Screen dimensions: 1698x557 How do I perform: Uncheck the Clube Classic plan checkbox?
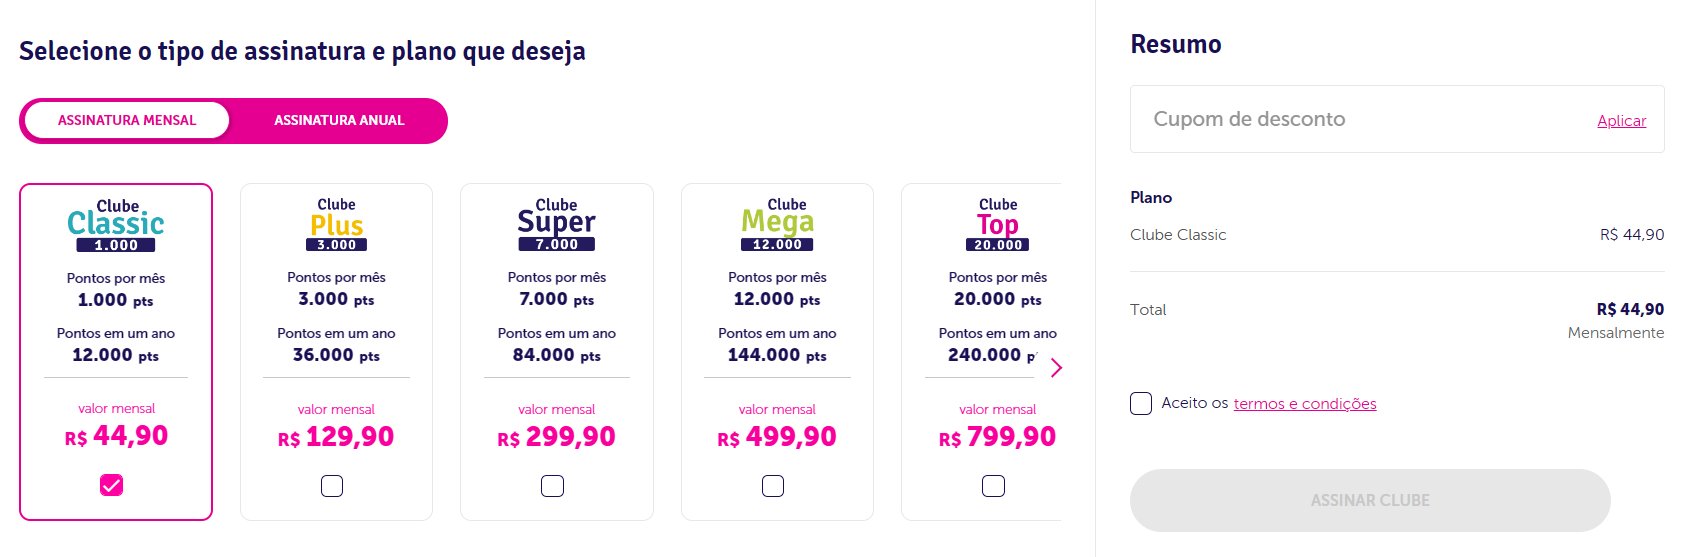pos(111,485)
